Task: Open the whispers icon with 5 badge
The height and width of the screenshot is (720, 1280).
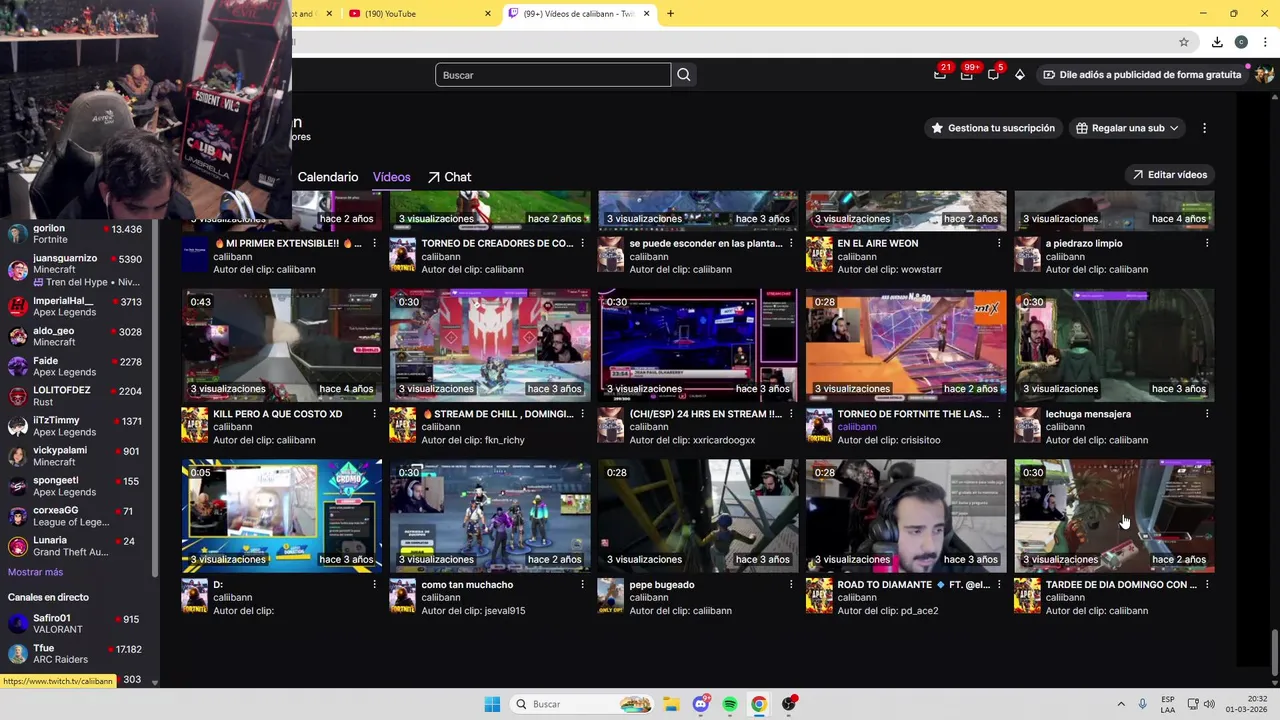Action: (x=993, y=74)
